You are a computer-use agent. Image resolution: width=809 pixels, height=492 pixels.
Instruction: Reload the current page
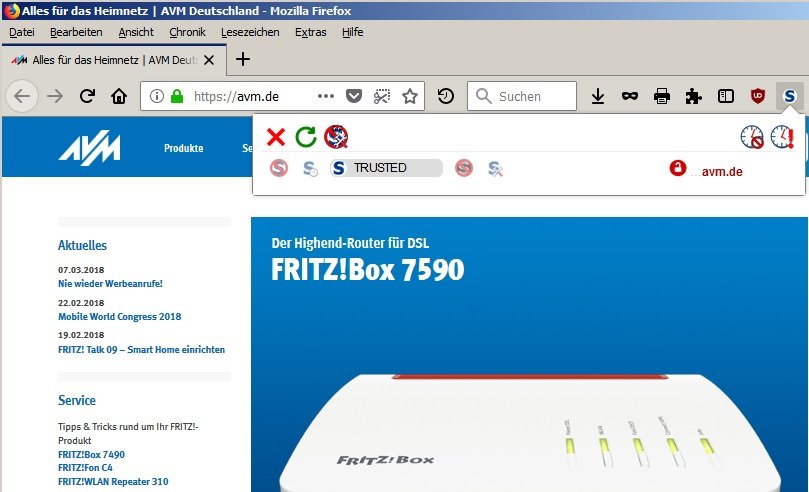coord(87,96)
